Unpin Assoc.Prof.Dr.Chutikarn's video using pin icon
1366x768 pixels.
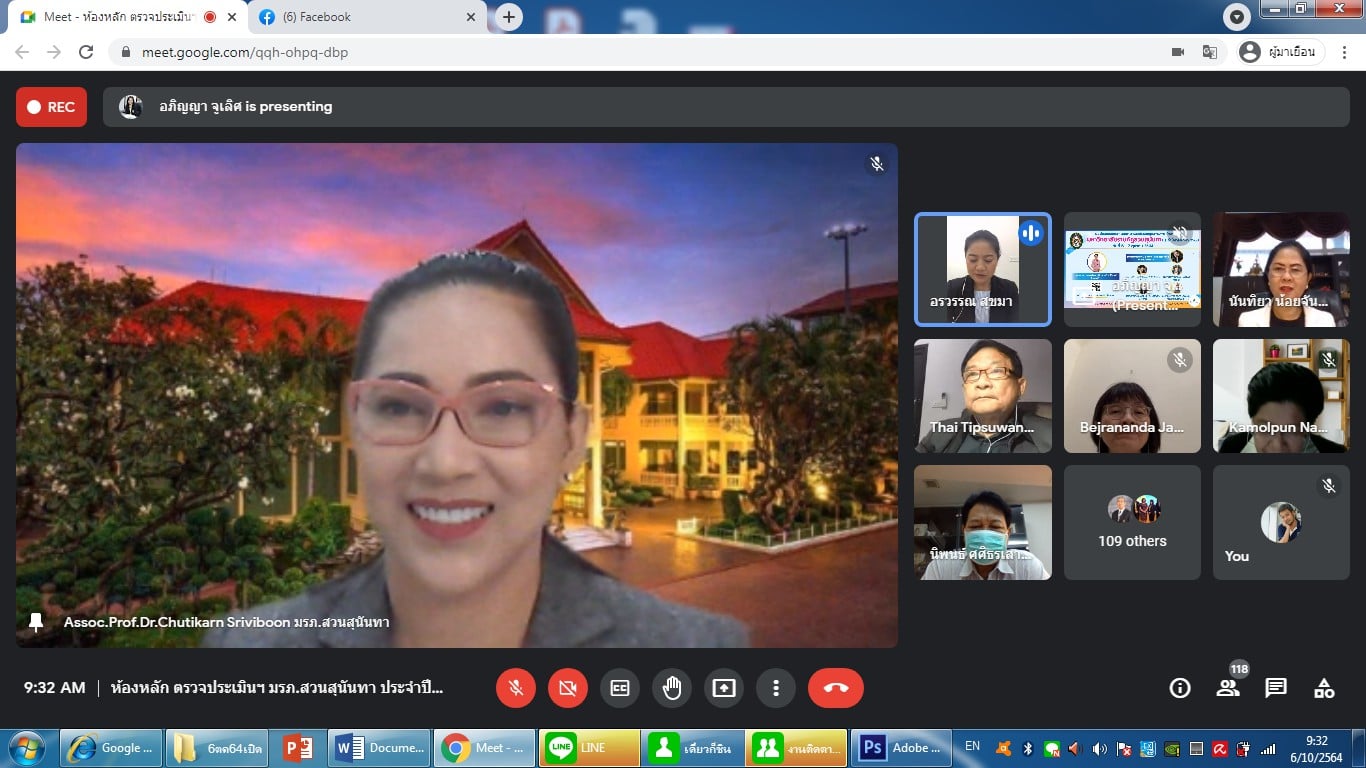coord(37,622)
